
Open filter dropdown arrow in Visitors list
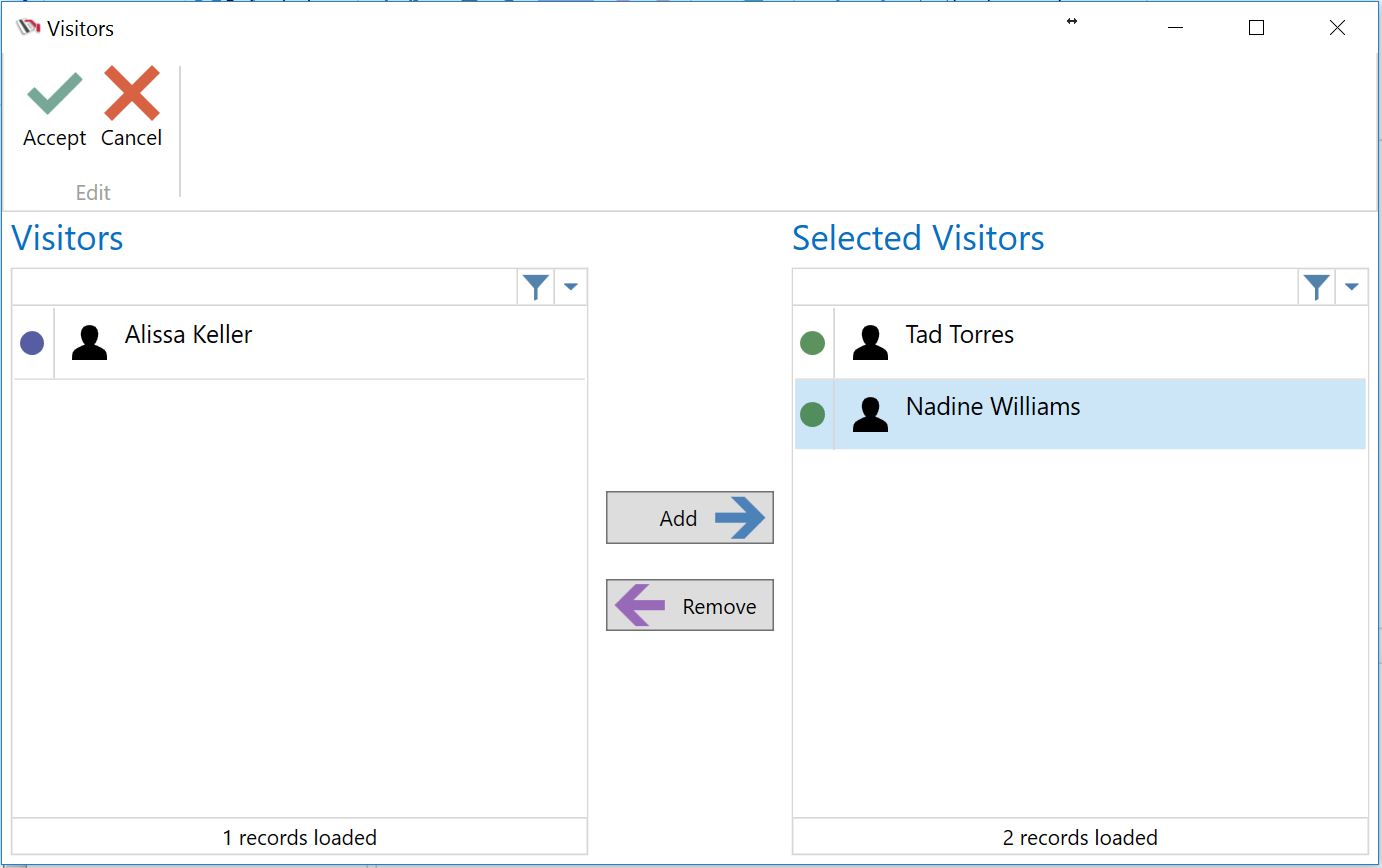(571, 287)
